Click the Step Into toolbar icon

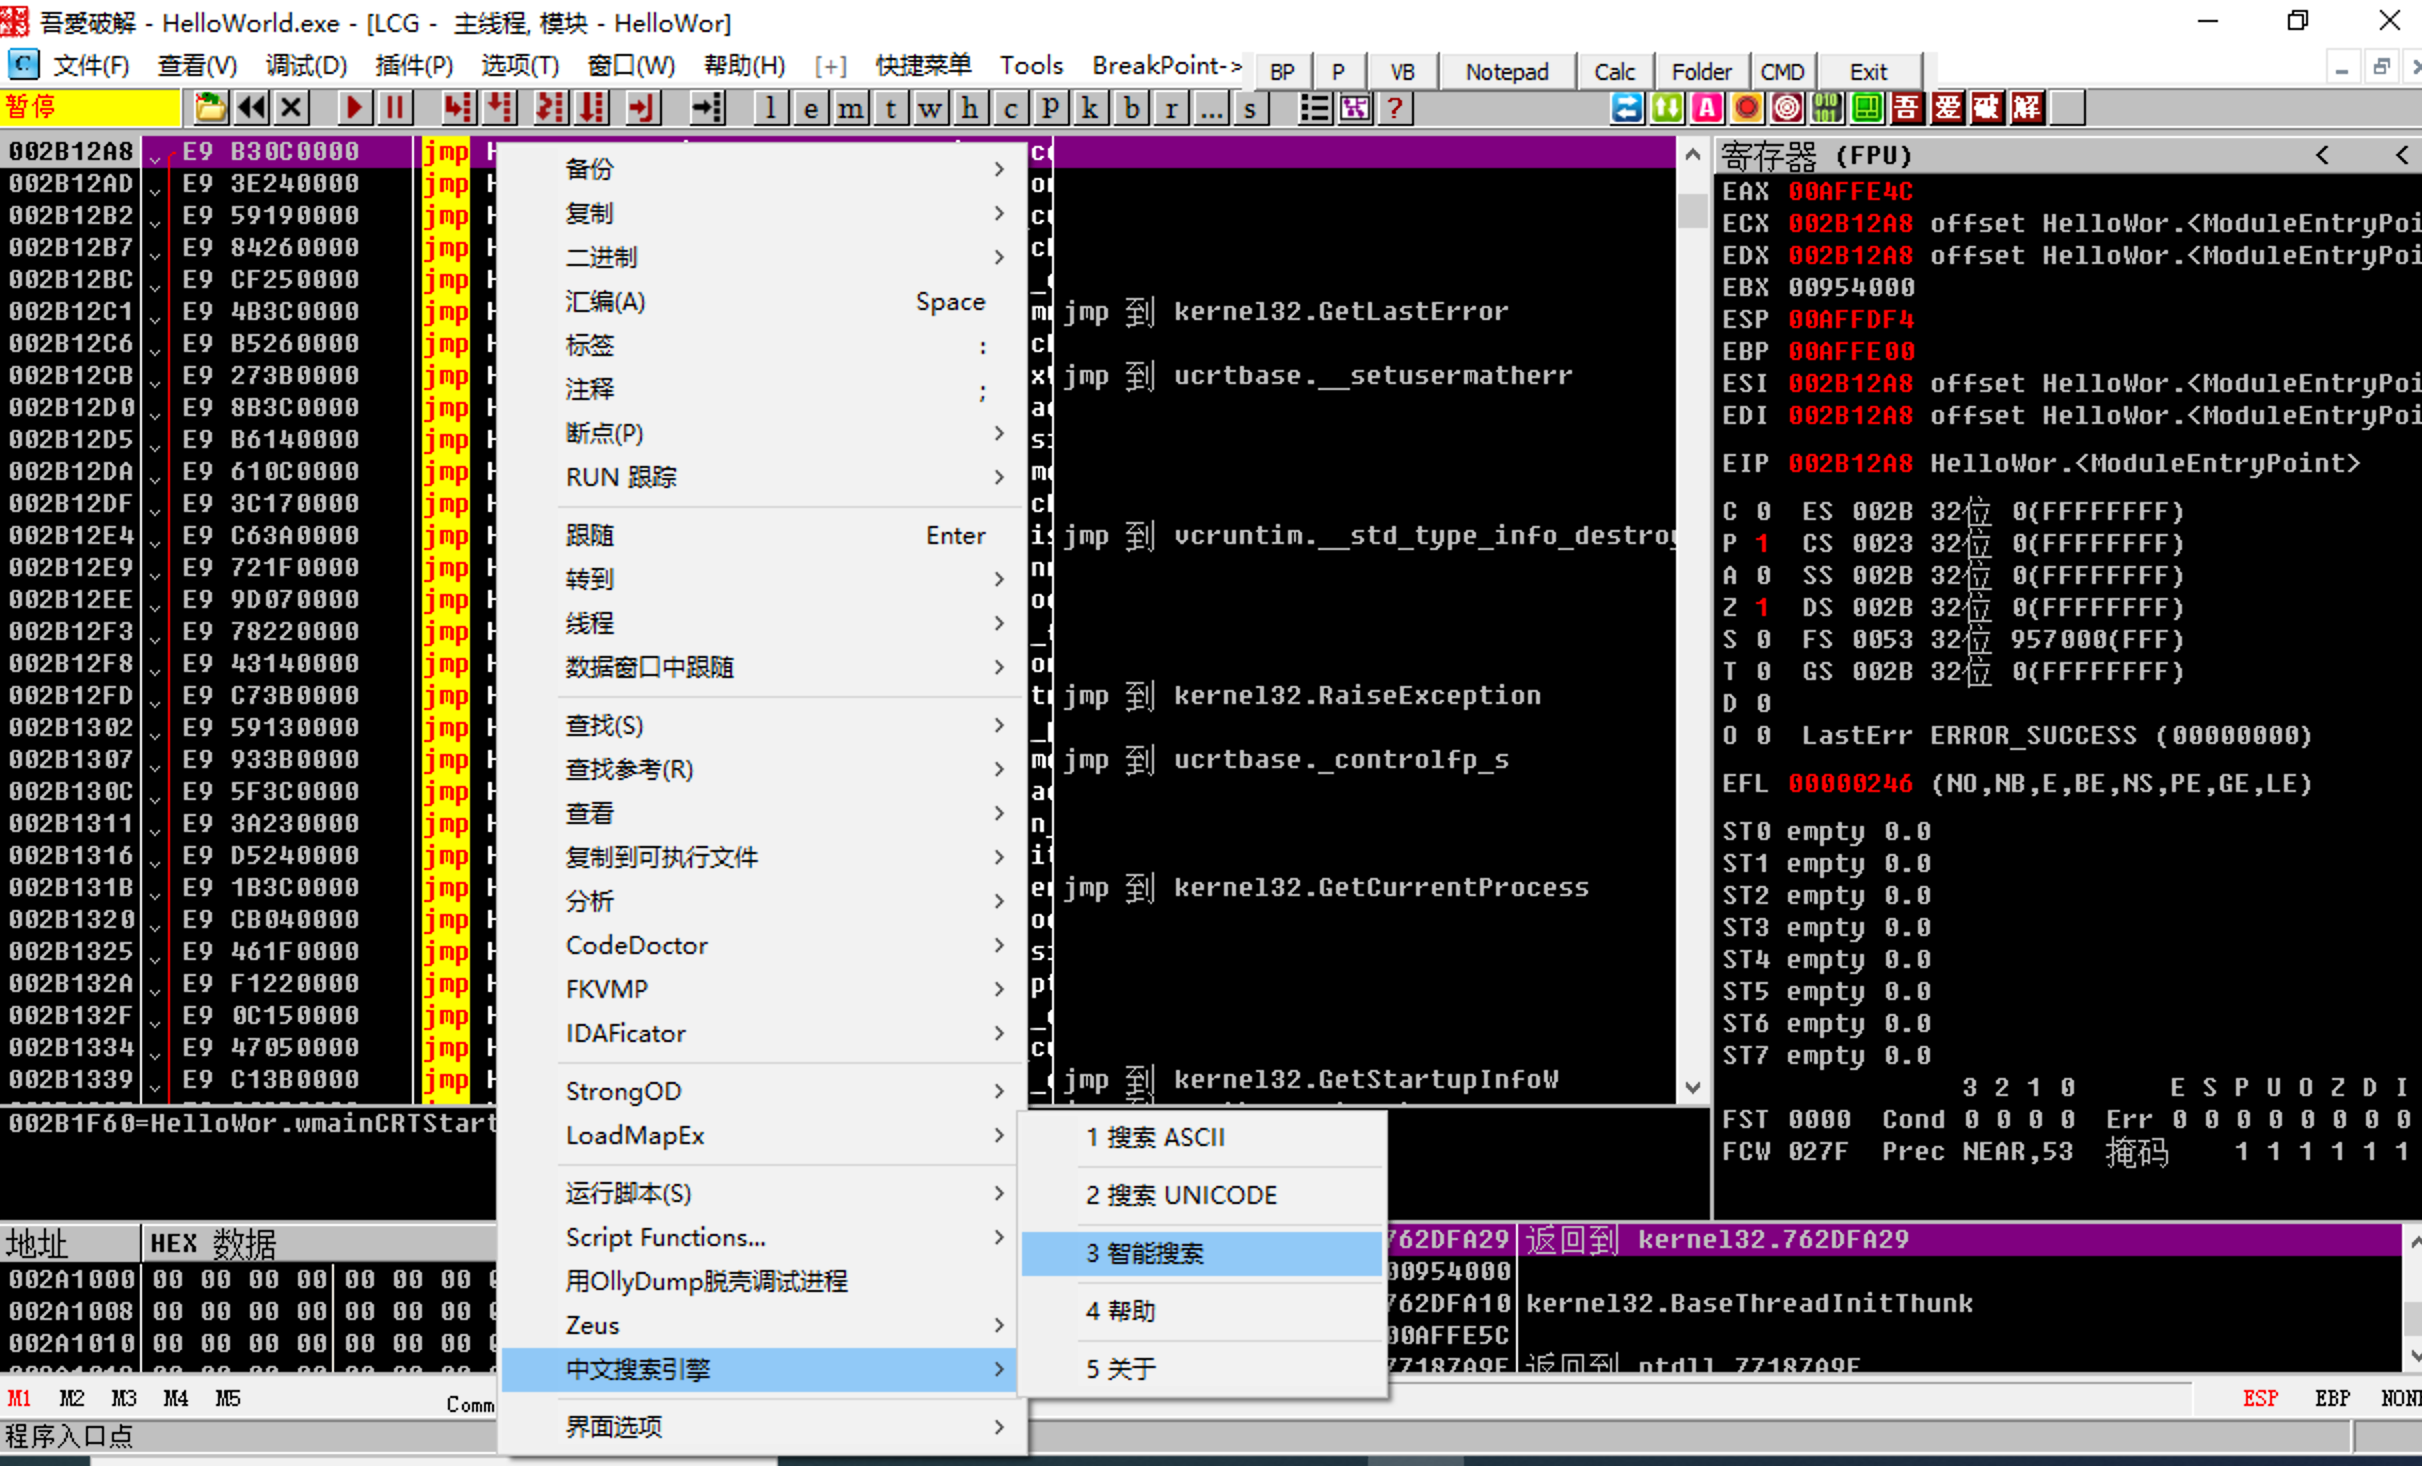click(458, 108)
